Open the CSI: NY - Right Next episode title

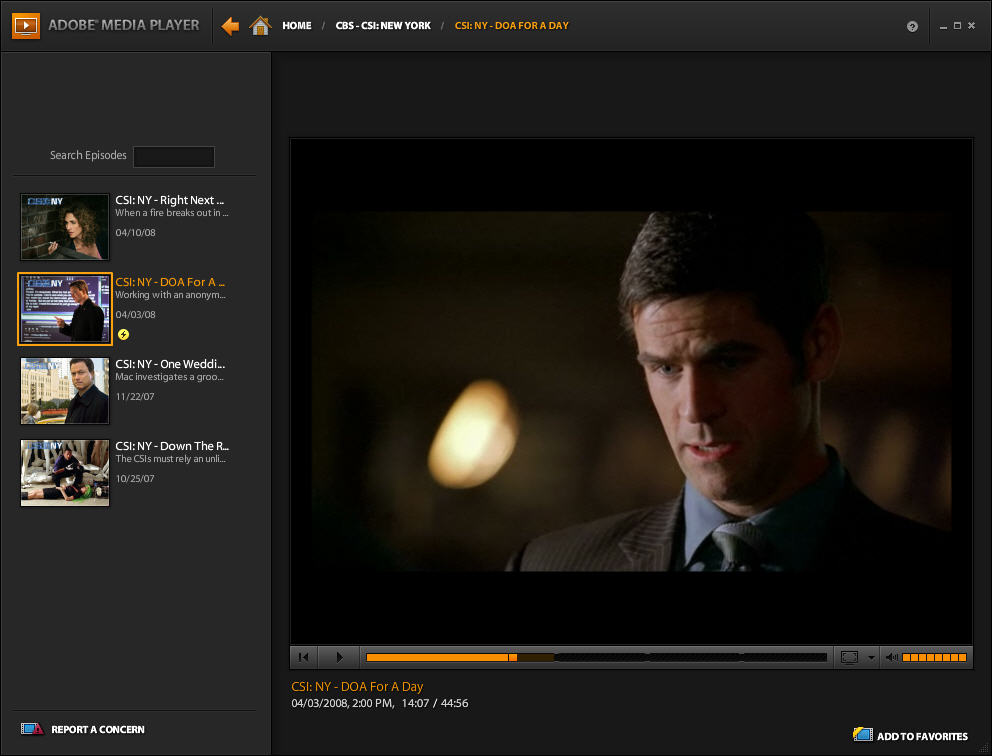coord(170,200)
